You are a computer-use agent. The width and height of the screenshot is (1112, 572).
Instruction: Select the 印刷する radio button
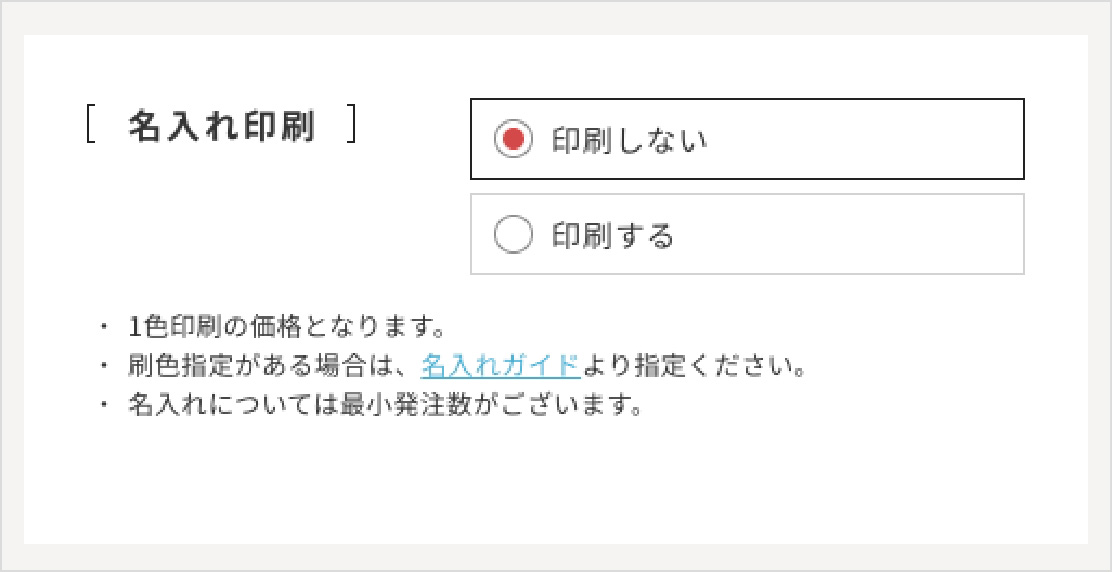[513, 235]
